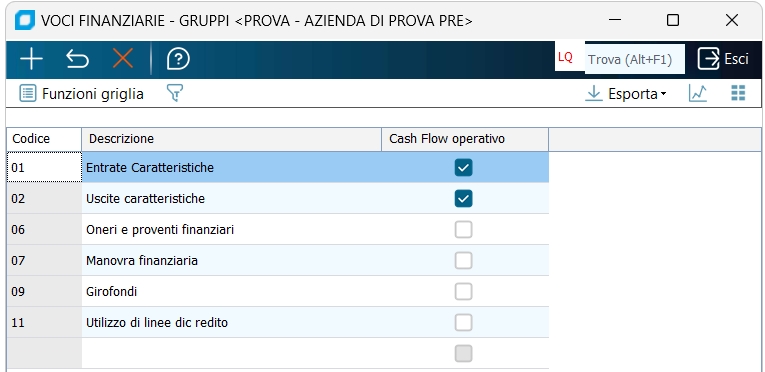The width and height of the screenshot is (765, 372).
Task: Sort by the Descrizione column header
Action: click(x=231, y=139)
